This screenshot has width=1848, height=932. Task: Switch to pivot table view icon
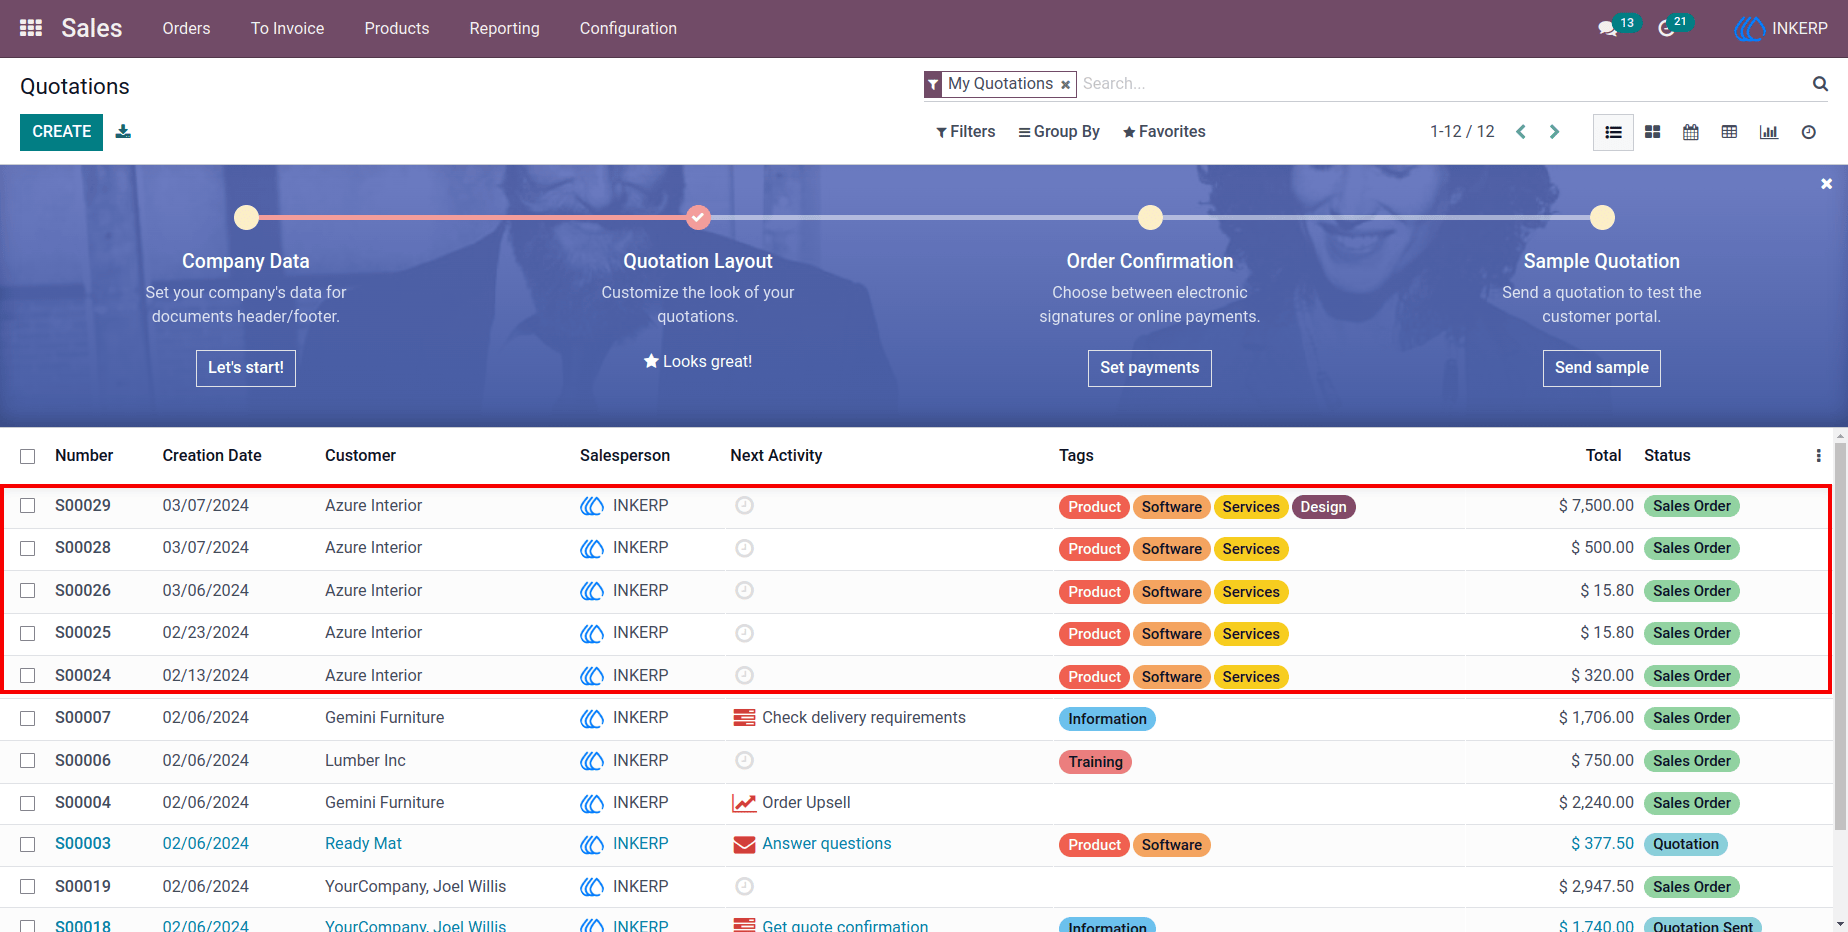pyautogui.click(x=1729, y=132)
